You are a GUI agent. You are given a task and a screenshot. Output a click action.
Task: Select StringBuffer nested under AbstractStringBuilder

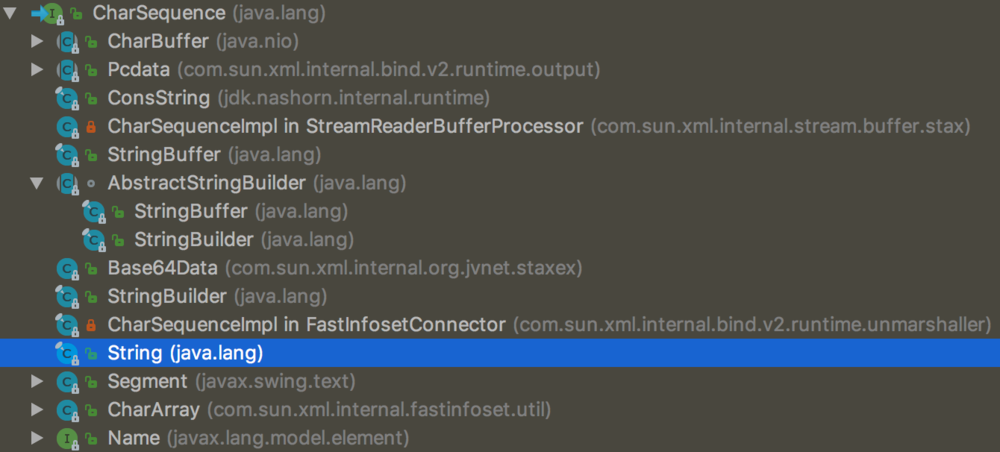pos(190,212)
